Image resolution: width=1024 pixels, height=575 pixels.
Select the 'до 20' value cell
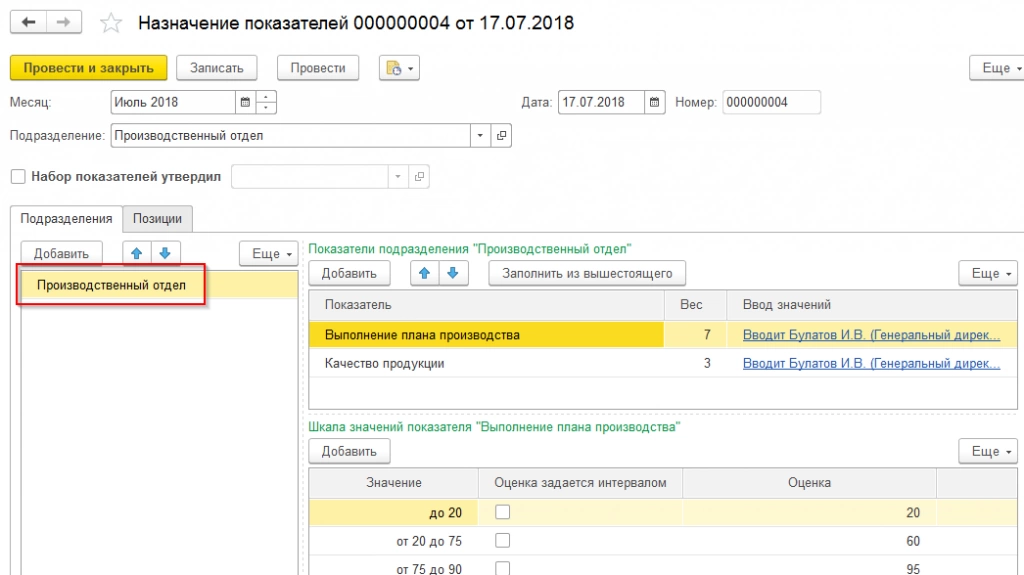[393, 512]
